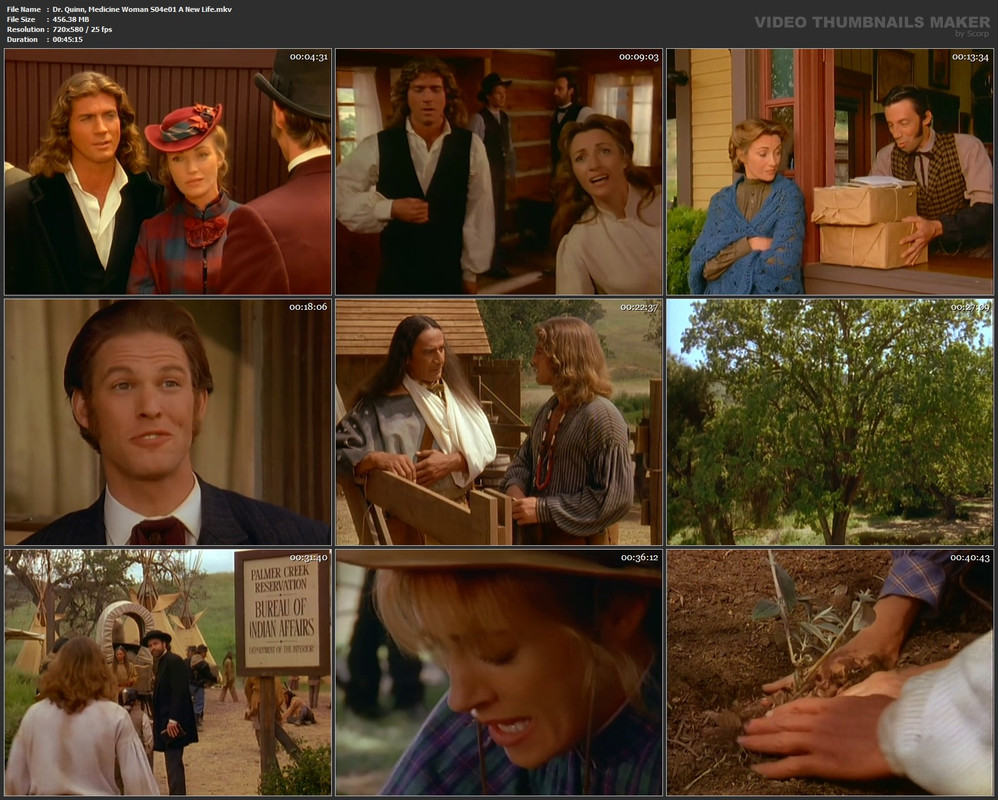Select the frame at 00:22:37
Screen dimensions: 998x800
tap(499, 422)
